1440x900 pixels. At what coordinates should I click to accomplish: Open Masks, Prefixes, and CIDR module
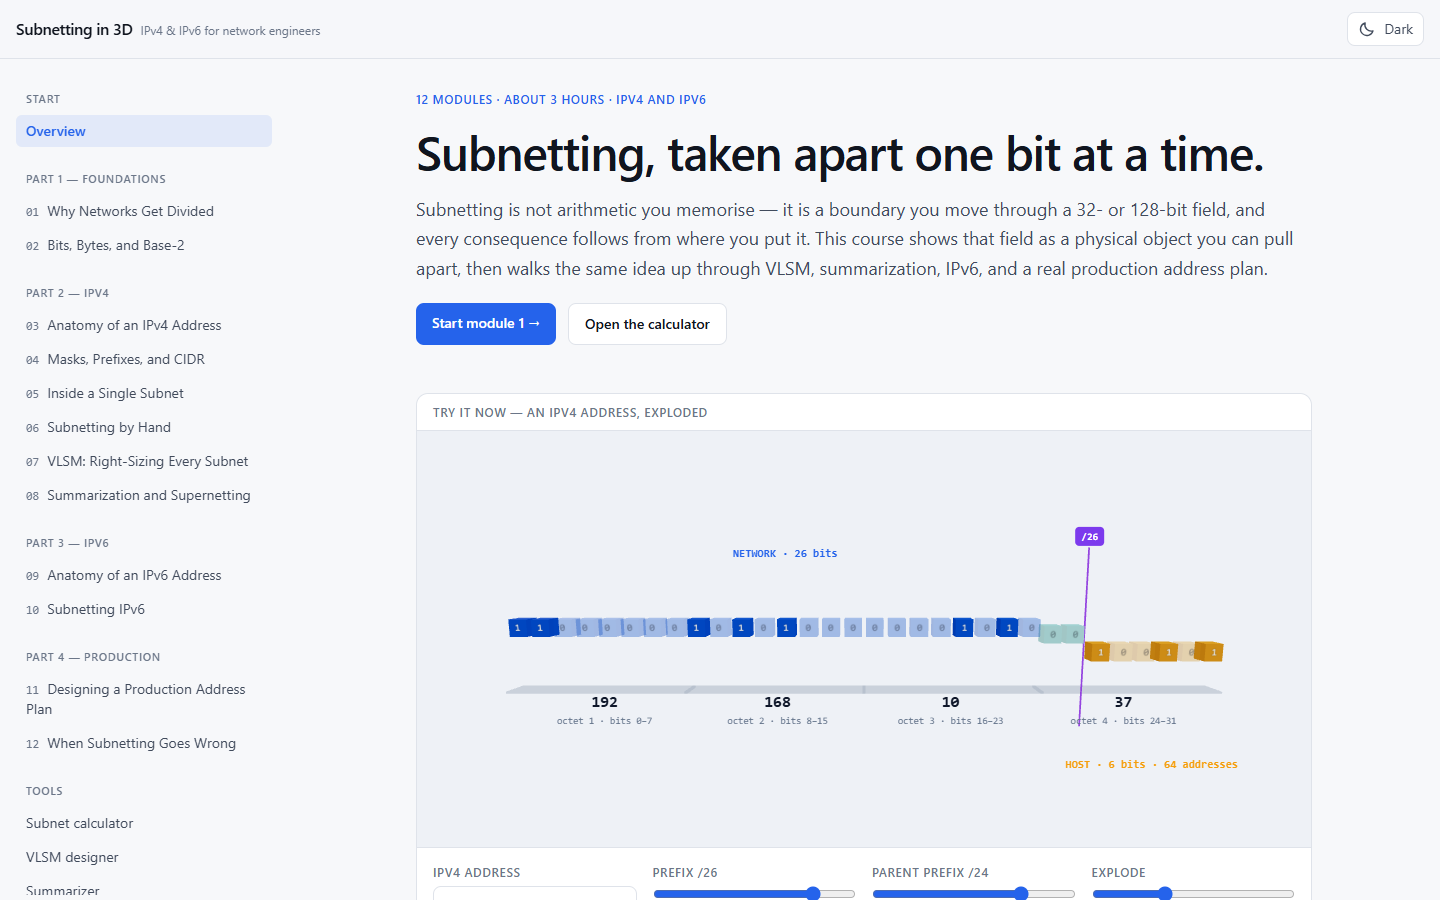coord(144,359)
